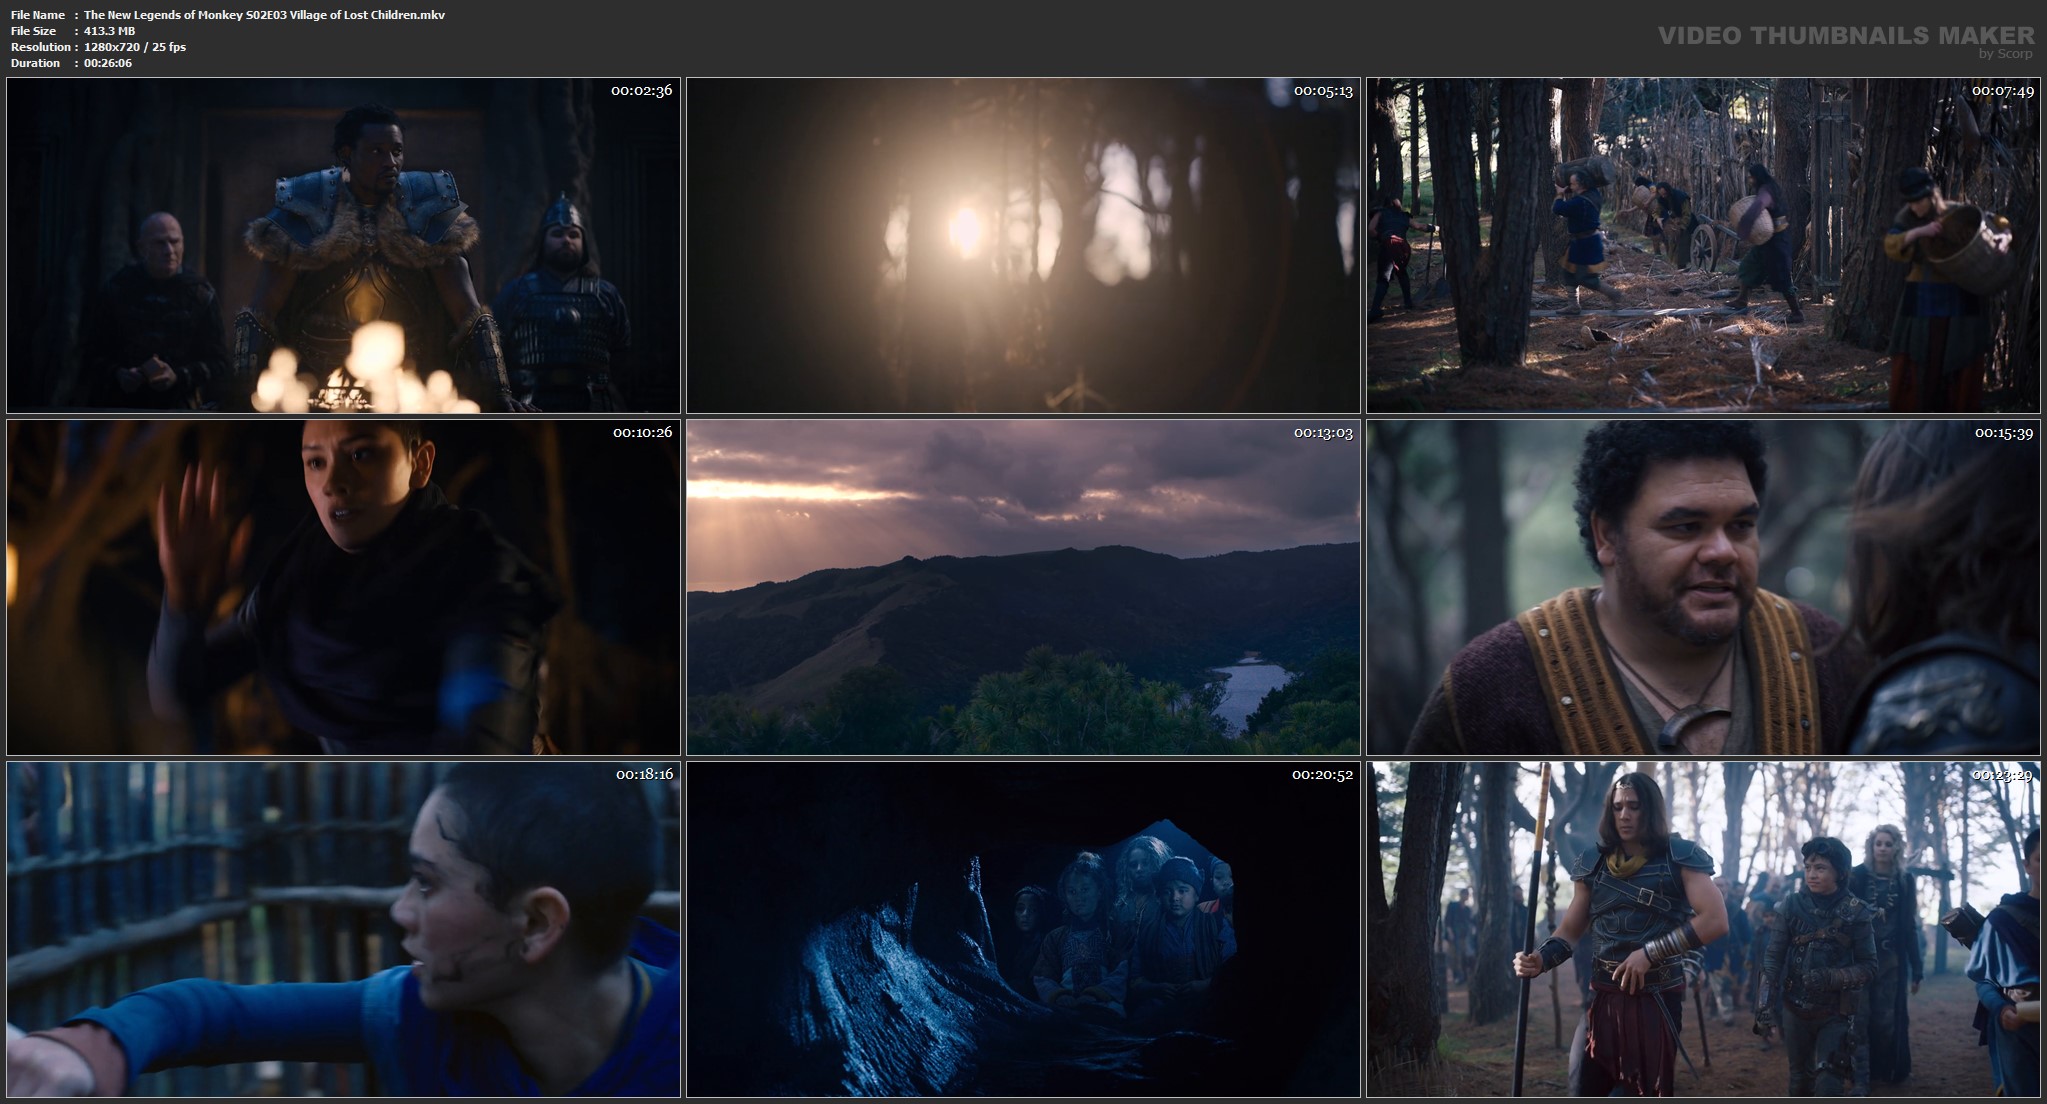Click the sun flare thumbnail at 00:05:13
The image size is (2047, 1104).
1023,245
